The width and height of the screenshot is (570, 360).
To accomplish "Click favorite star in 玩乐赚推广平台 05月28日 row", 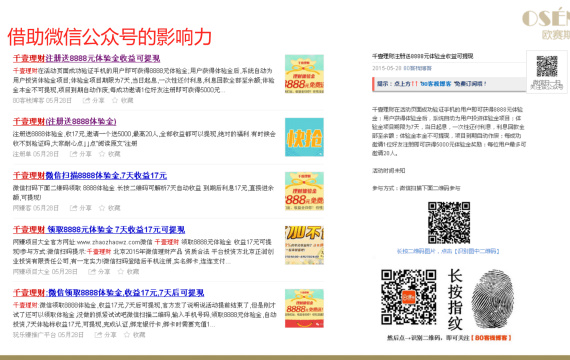I will pyautogui.click(x=127, y=335).
